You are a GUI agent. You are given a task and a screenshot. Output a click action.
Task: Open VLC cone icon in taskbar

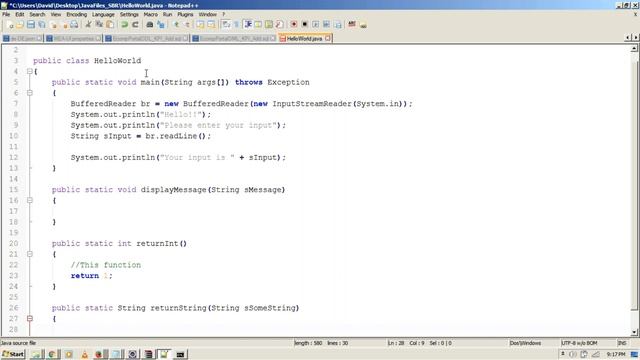tap(84, 354)
